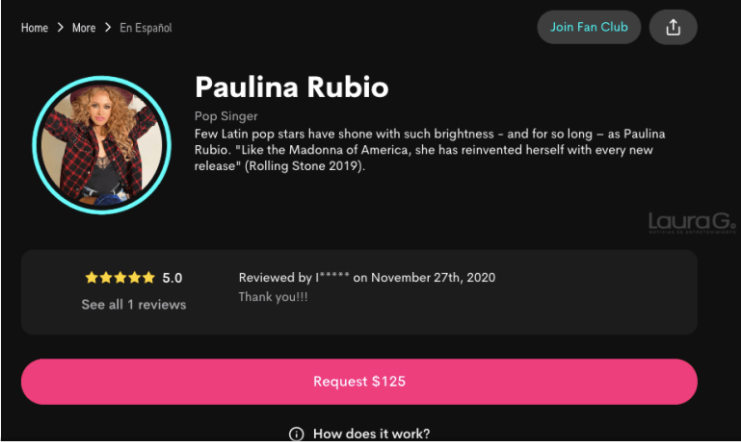Open the More breadcrumb link

[x=84, y=28]
